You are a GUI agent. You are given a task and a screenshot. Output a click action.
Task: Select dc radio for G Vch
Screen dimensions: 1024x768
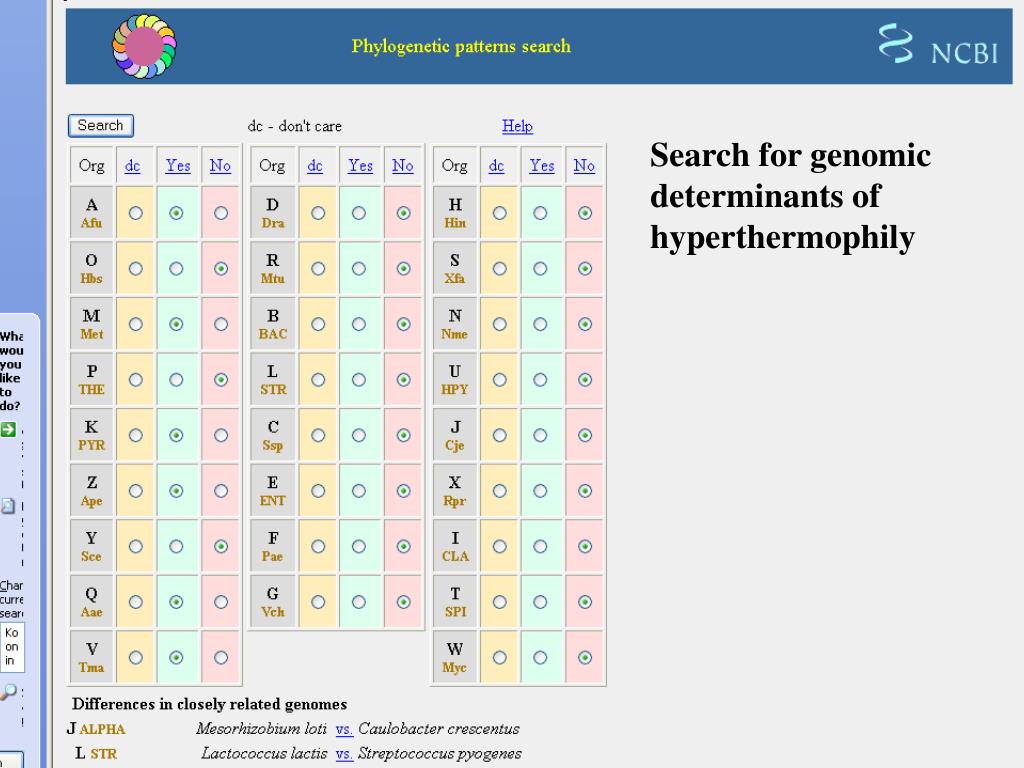click(318, 601)
